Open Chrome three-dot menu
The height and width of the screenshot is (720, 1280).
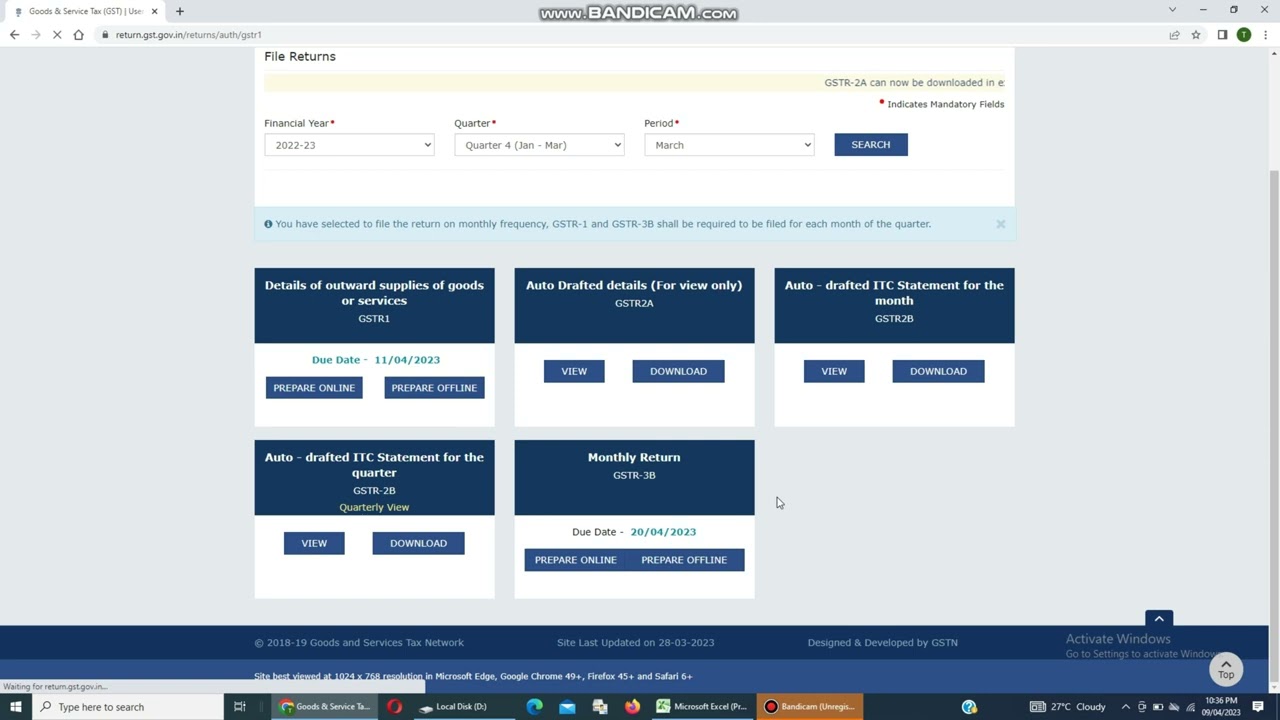tap(1264, 35)
